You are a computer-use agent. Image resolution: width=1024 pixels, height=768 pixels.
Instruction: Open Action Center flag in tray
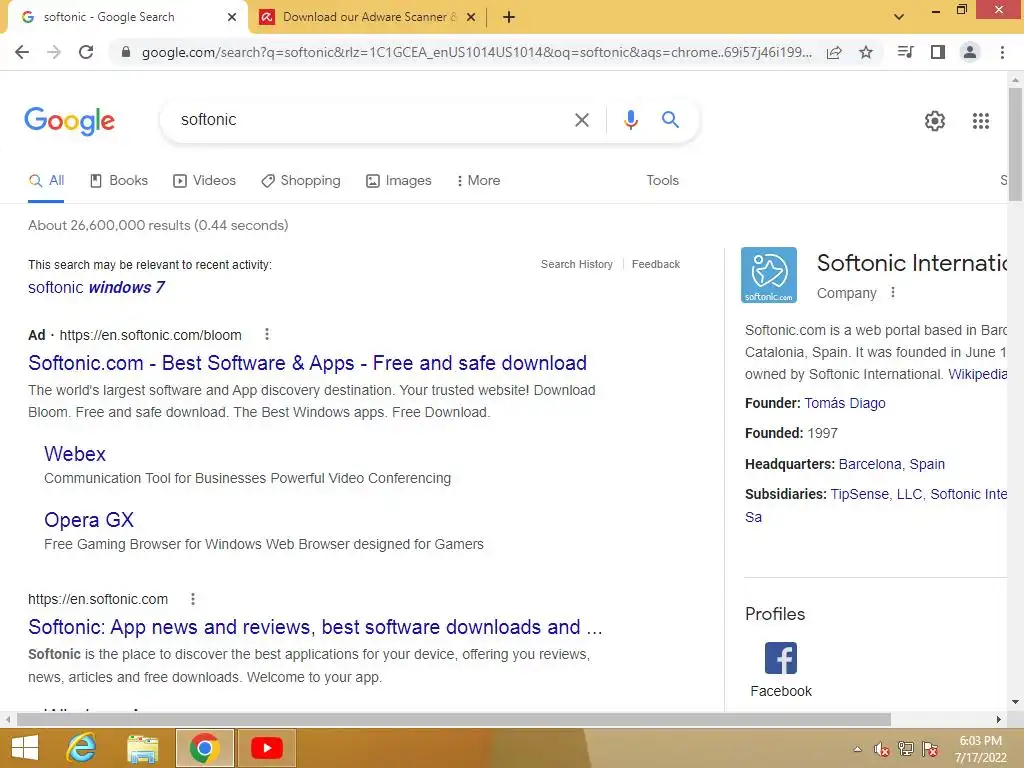pyautogui.click(x=930, y=750)
